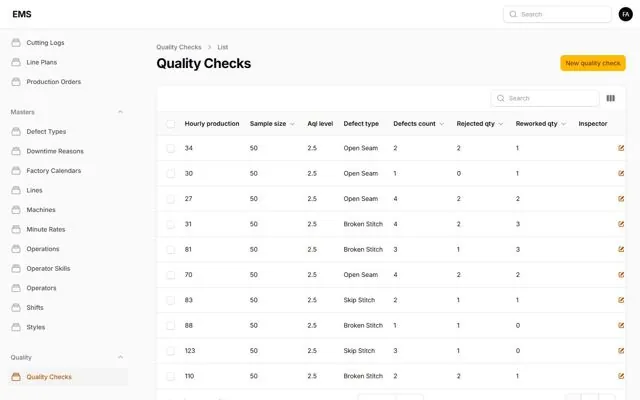
Task: Click the Operators sidebar icon
Action: [16, 288]
